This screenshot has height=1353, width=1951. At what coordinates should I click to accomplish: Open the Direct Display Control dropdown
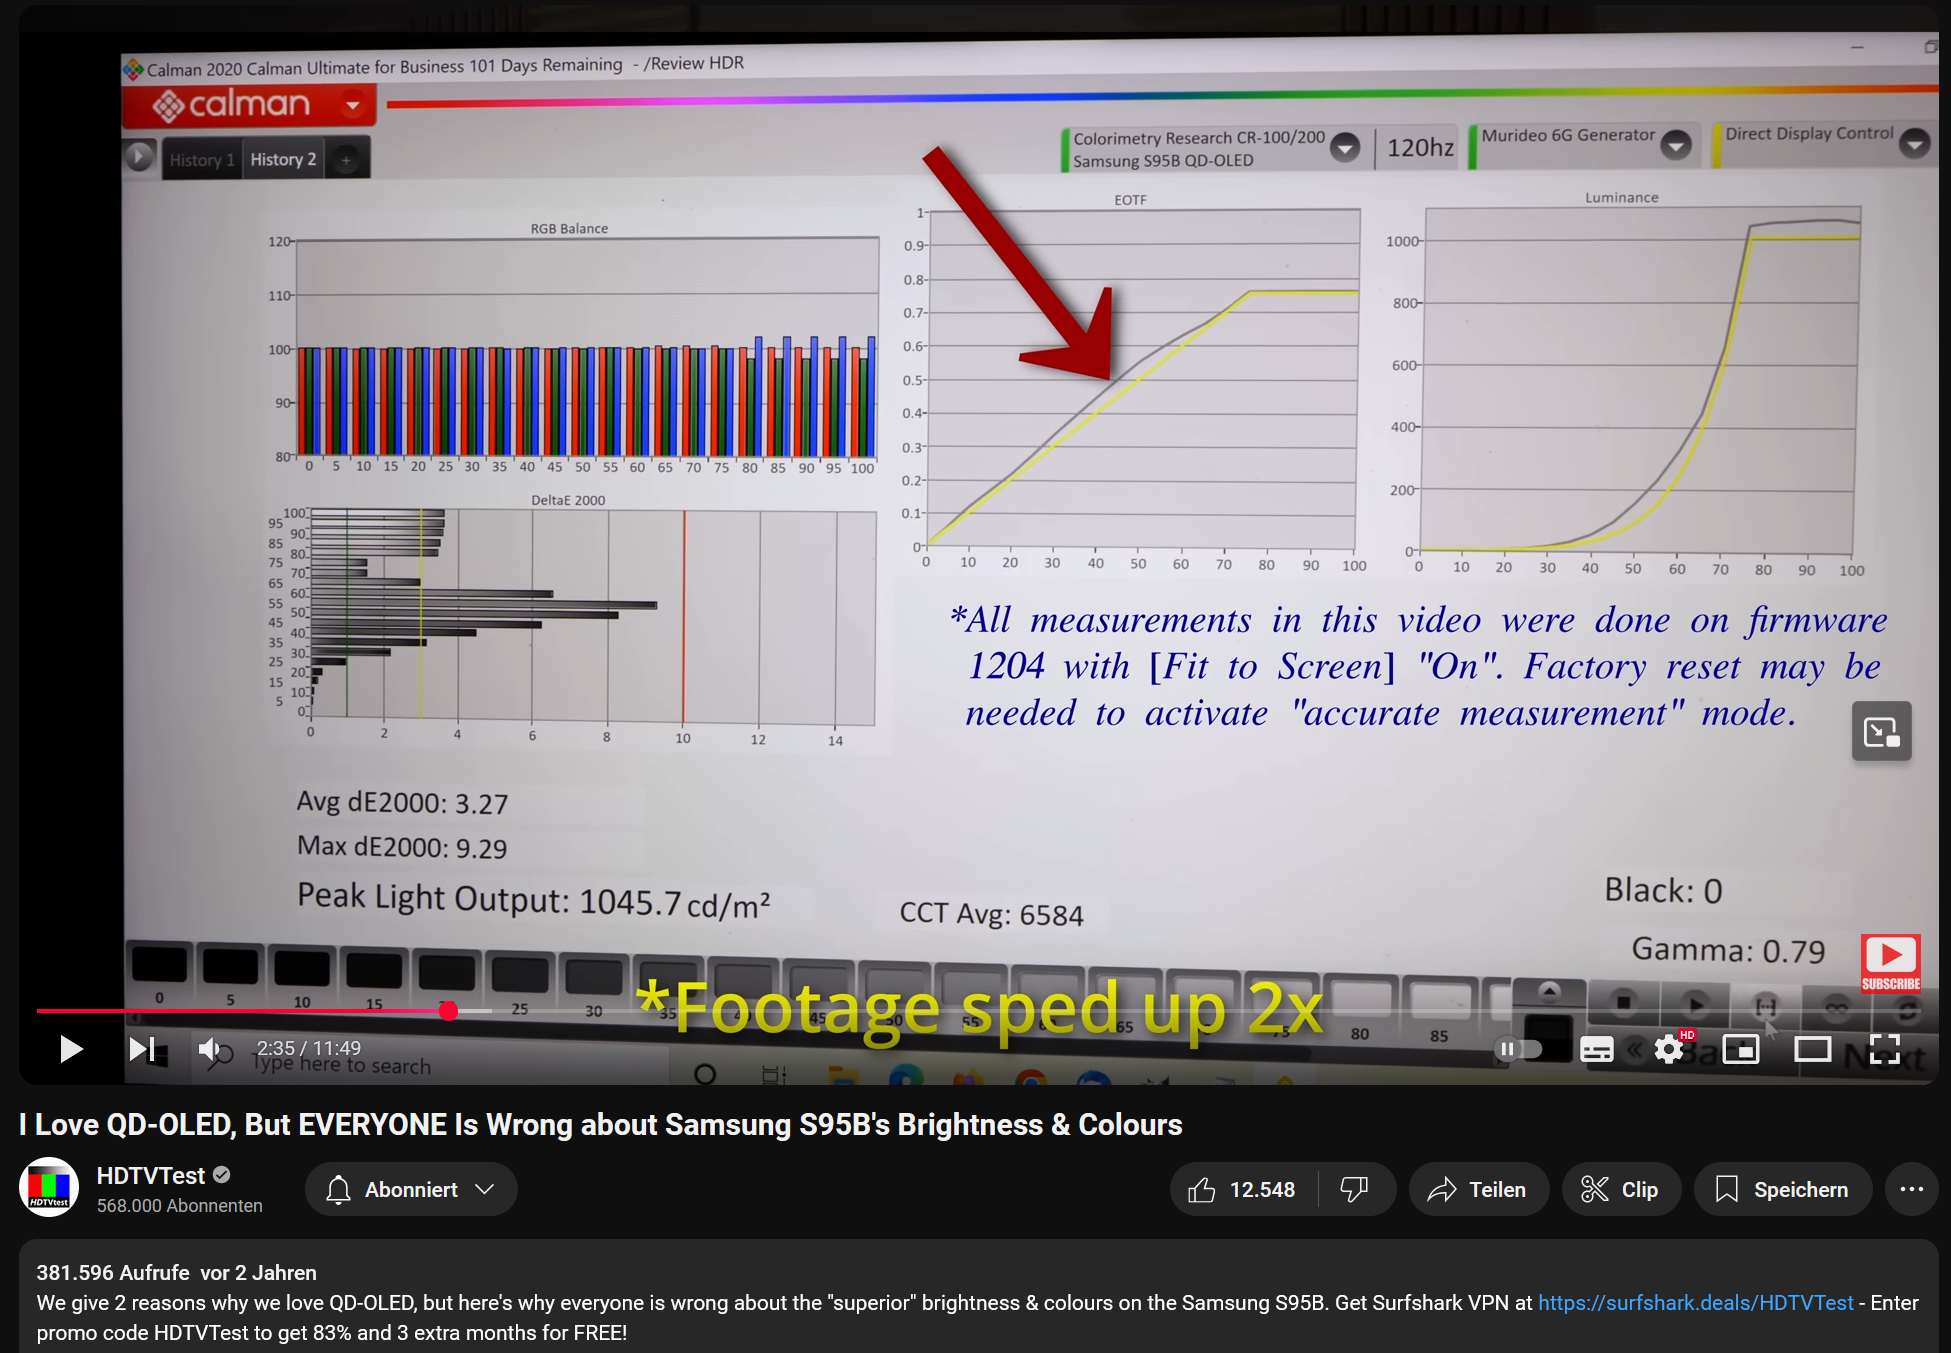tap(1916, 144)
